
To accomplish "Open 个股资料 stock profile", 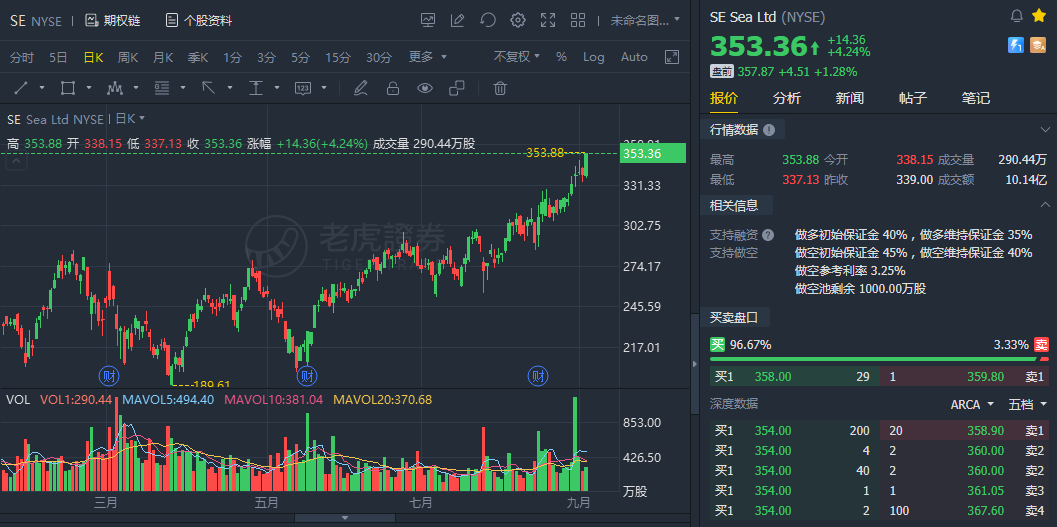I will (x=199, y=20).
